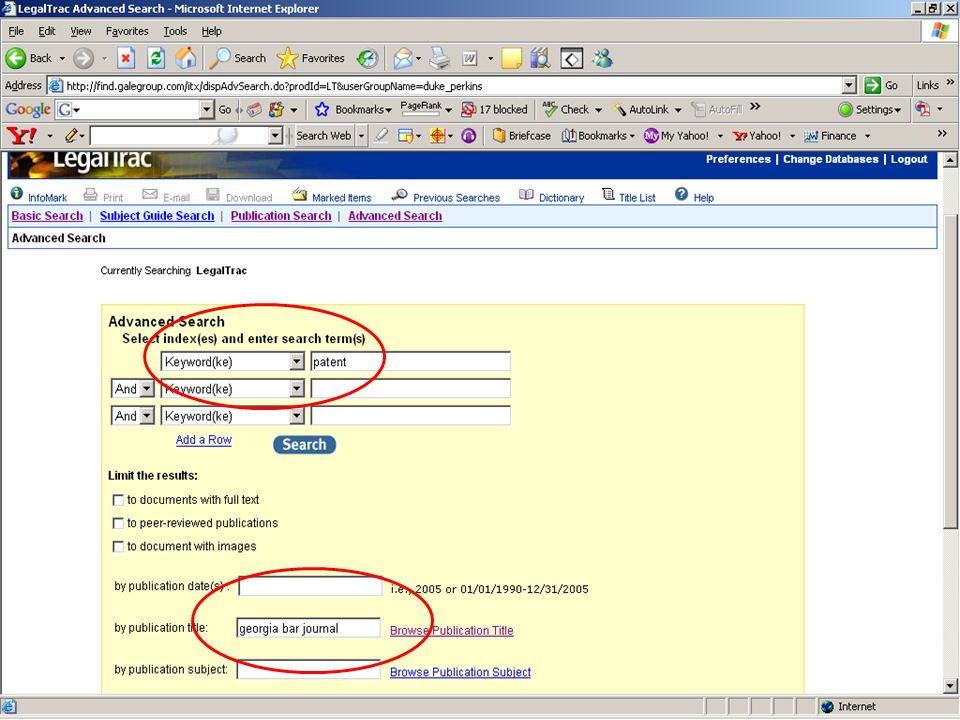Go to the Home page icon
Image resolution: width=960 pixels, height=720 pixels.
[186, 58]
